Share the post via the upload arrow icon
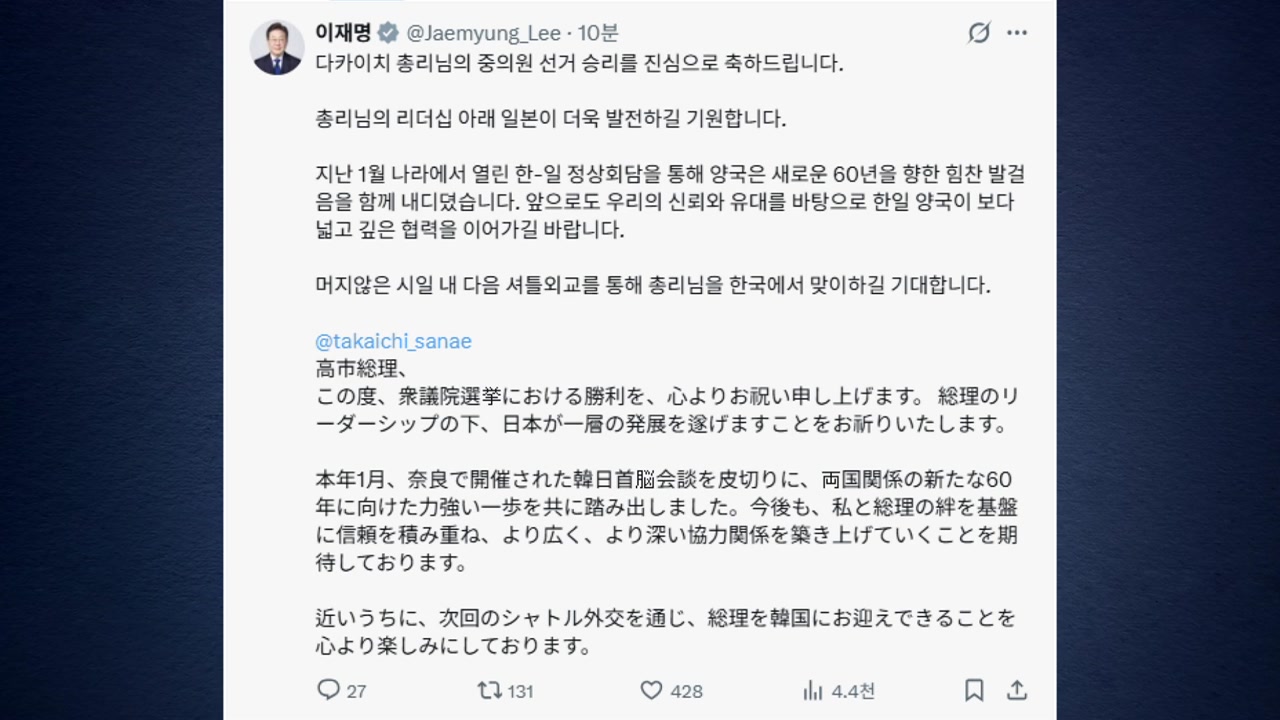Viewport: 1280px width, 720px height. coord(1017,690)
